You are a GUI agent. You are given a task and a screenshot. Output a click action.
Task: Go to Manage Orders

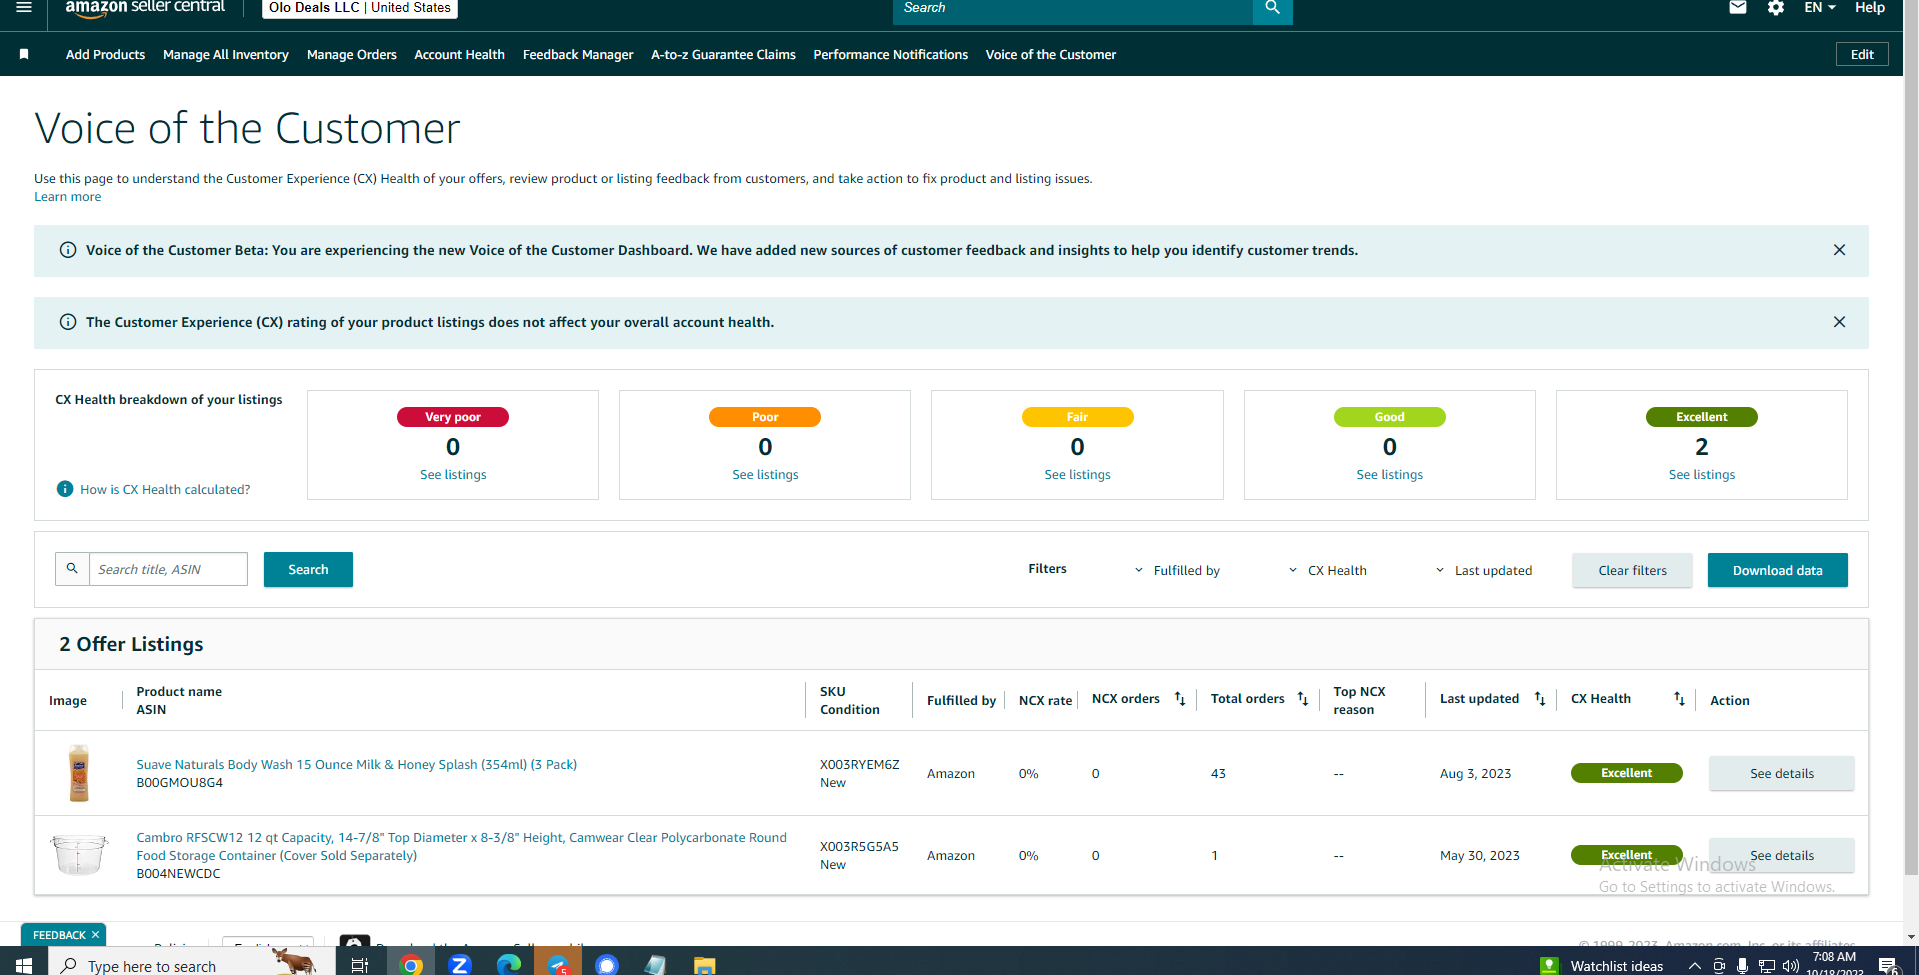pyautogui.click(x=352, y=54)
